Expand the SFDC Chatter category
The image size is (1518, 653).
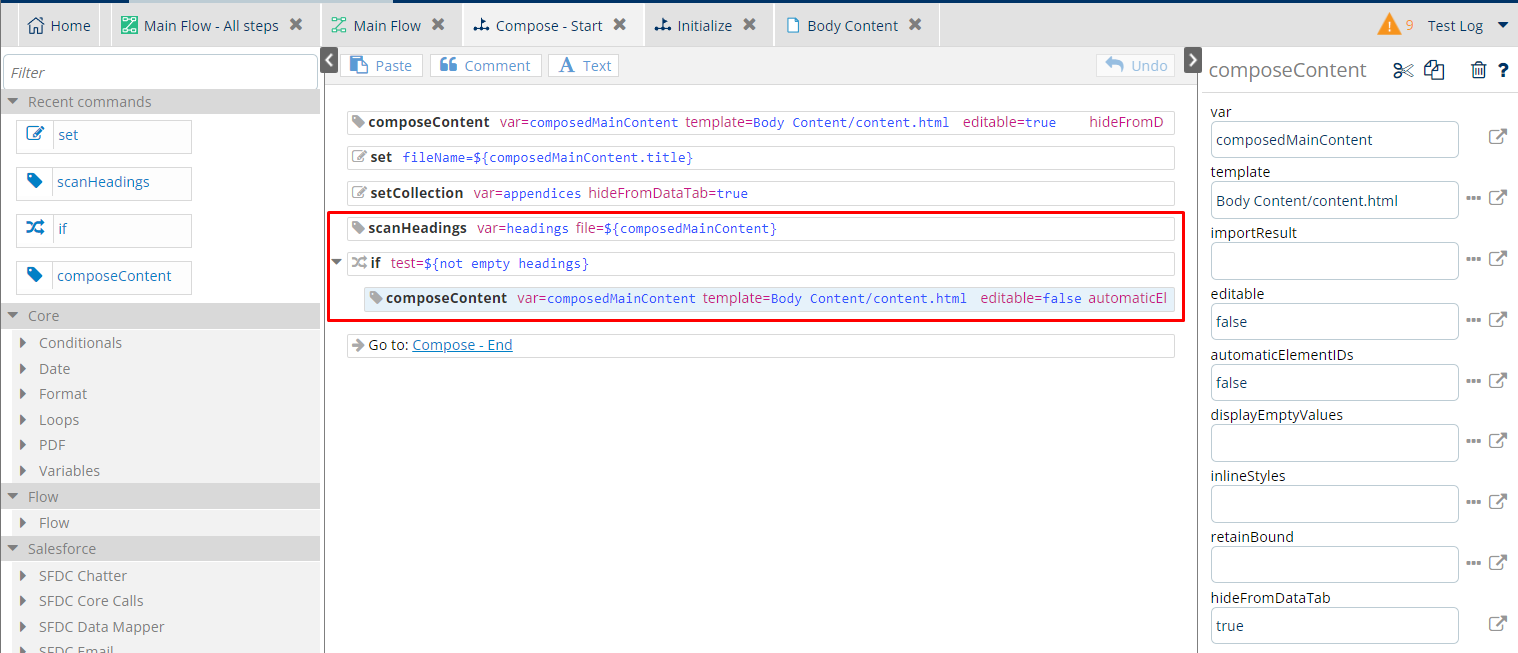(x=24, y=576)
